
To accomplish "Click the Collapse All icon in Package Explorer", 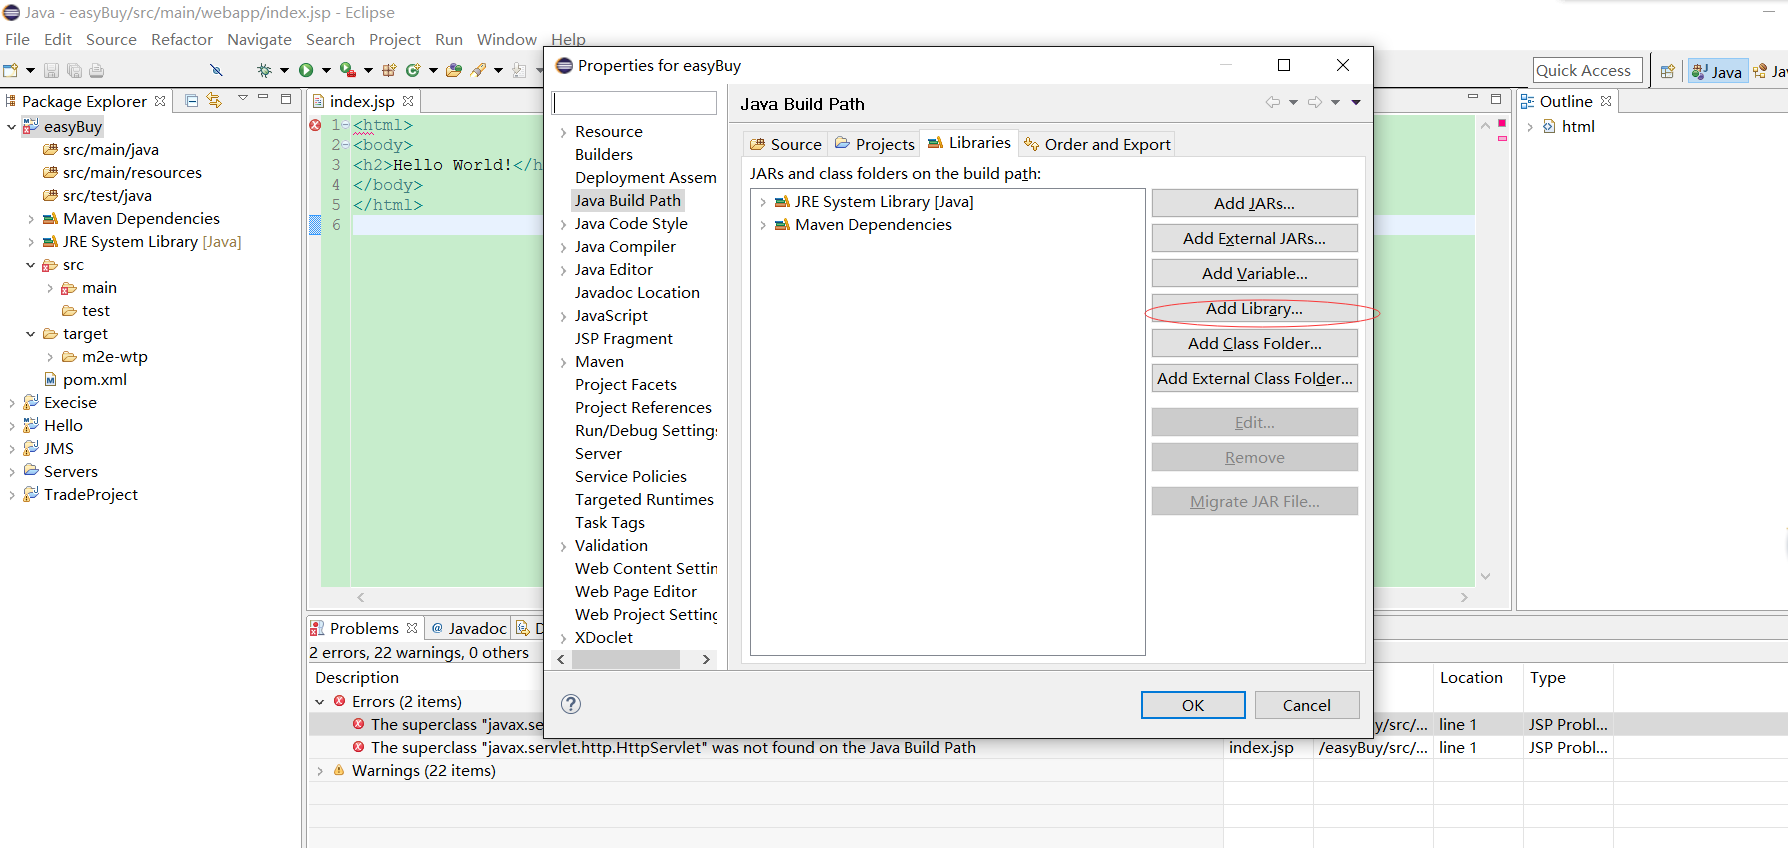I will coord(191,100).
